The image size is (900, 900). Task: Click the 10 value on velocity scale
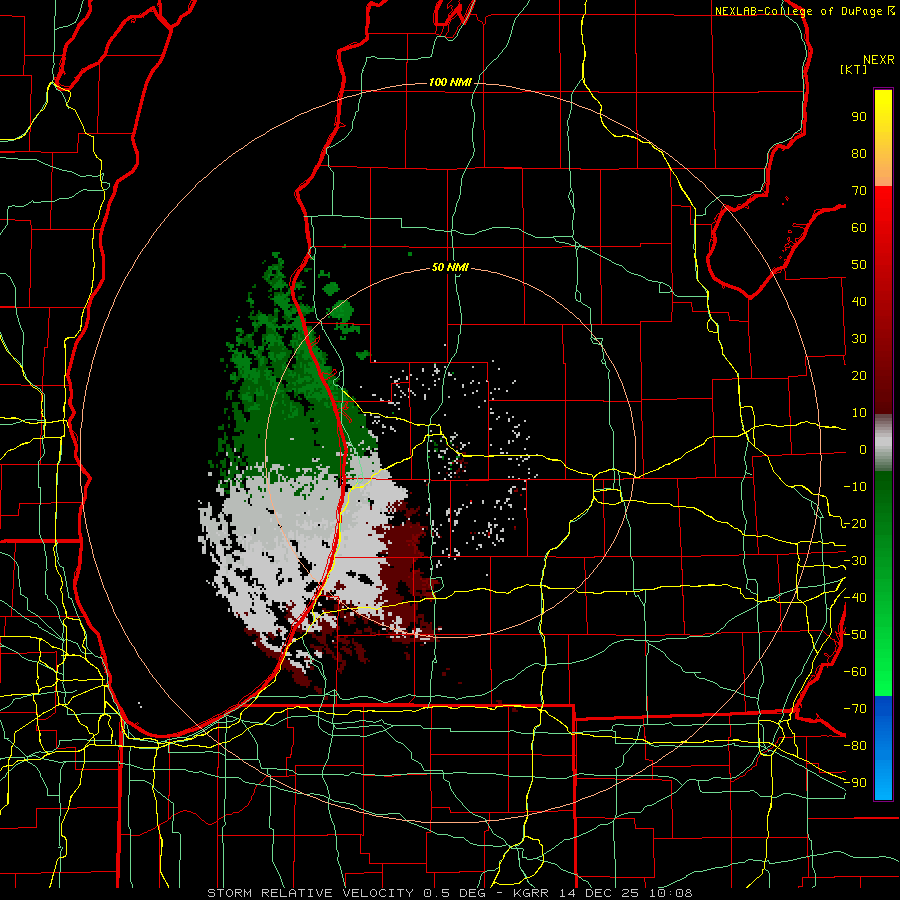coord(859,413)
